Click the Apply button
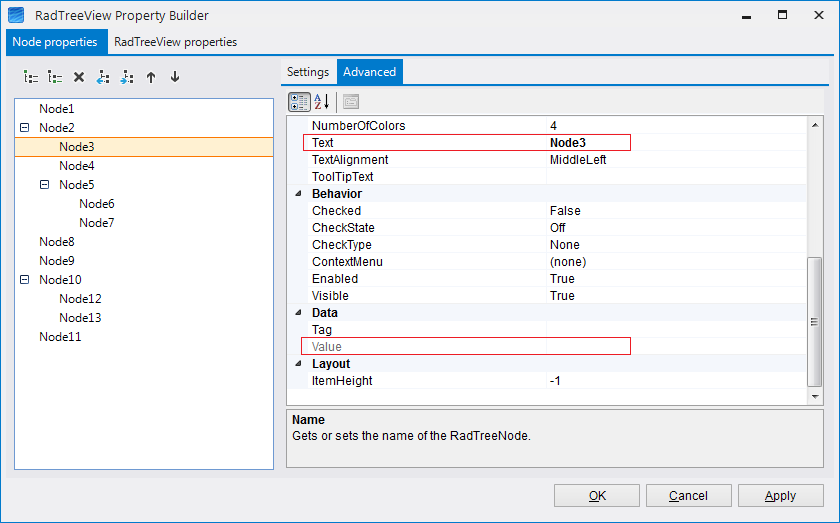Viewport: 840px width, 523px height. click(780, 496)
